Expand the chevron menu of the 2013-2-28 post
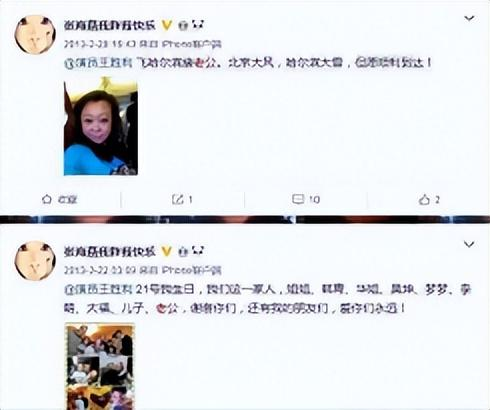 coord(469,18)
